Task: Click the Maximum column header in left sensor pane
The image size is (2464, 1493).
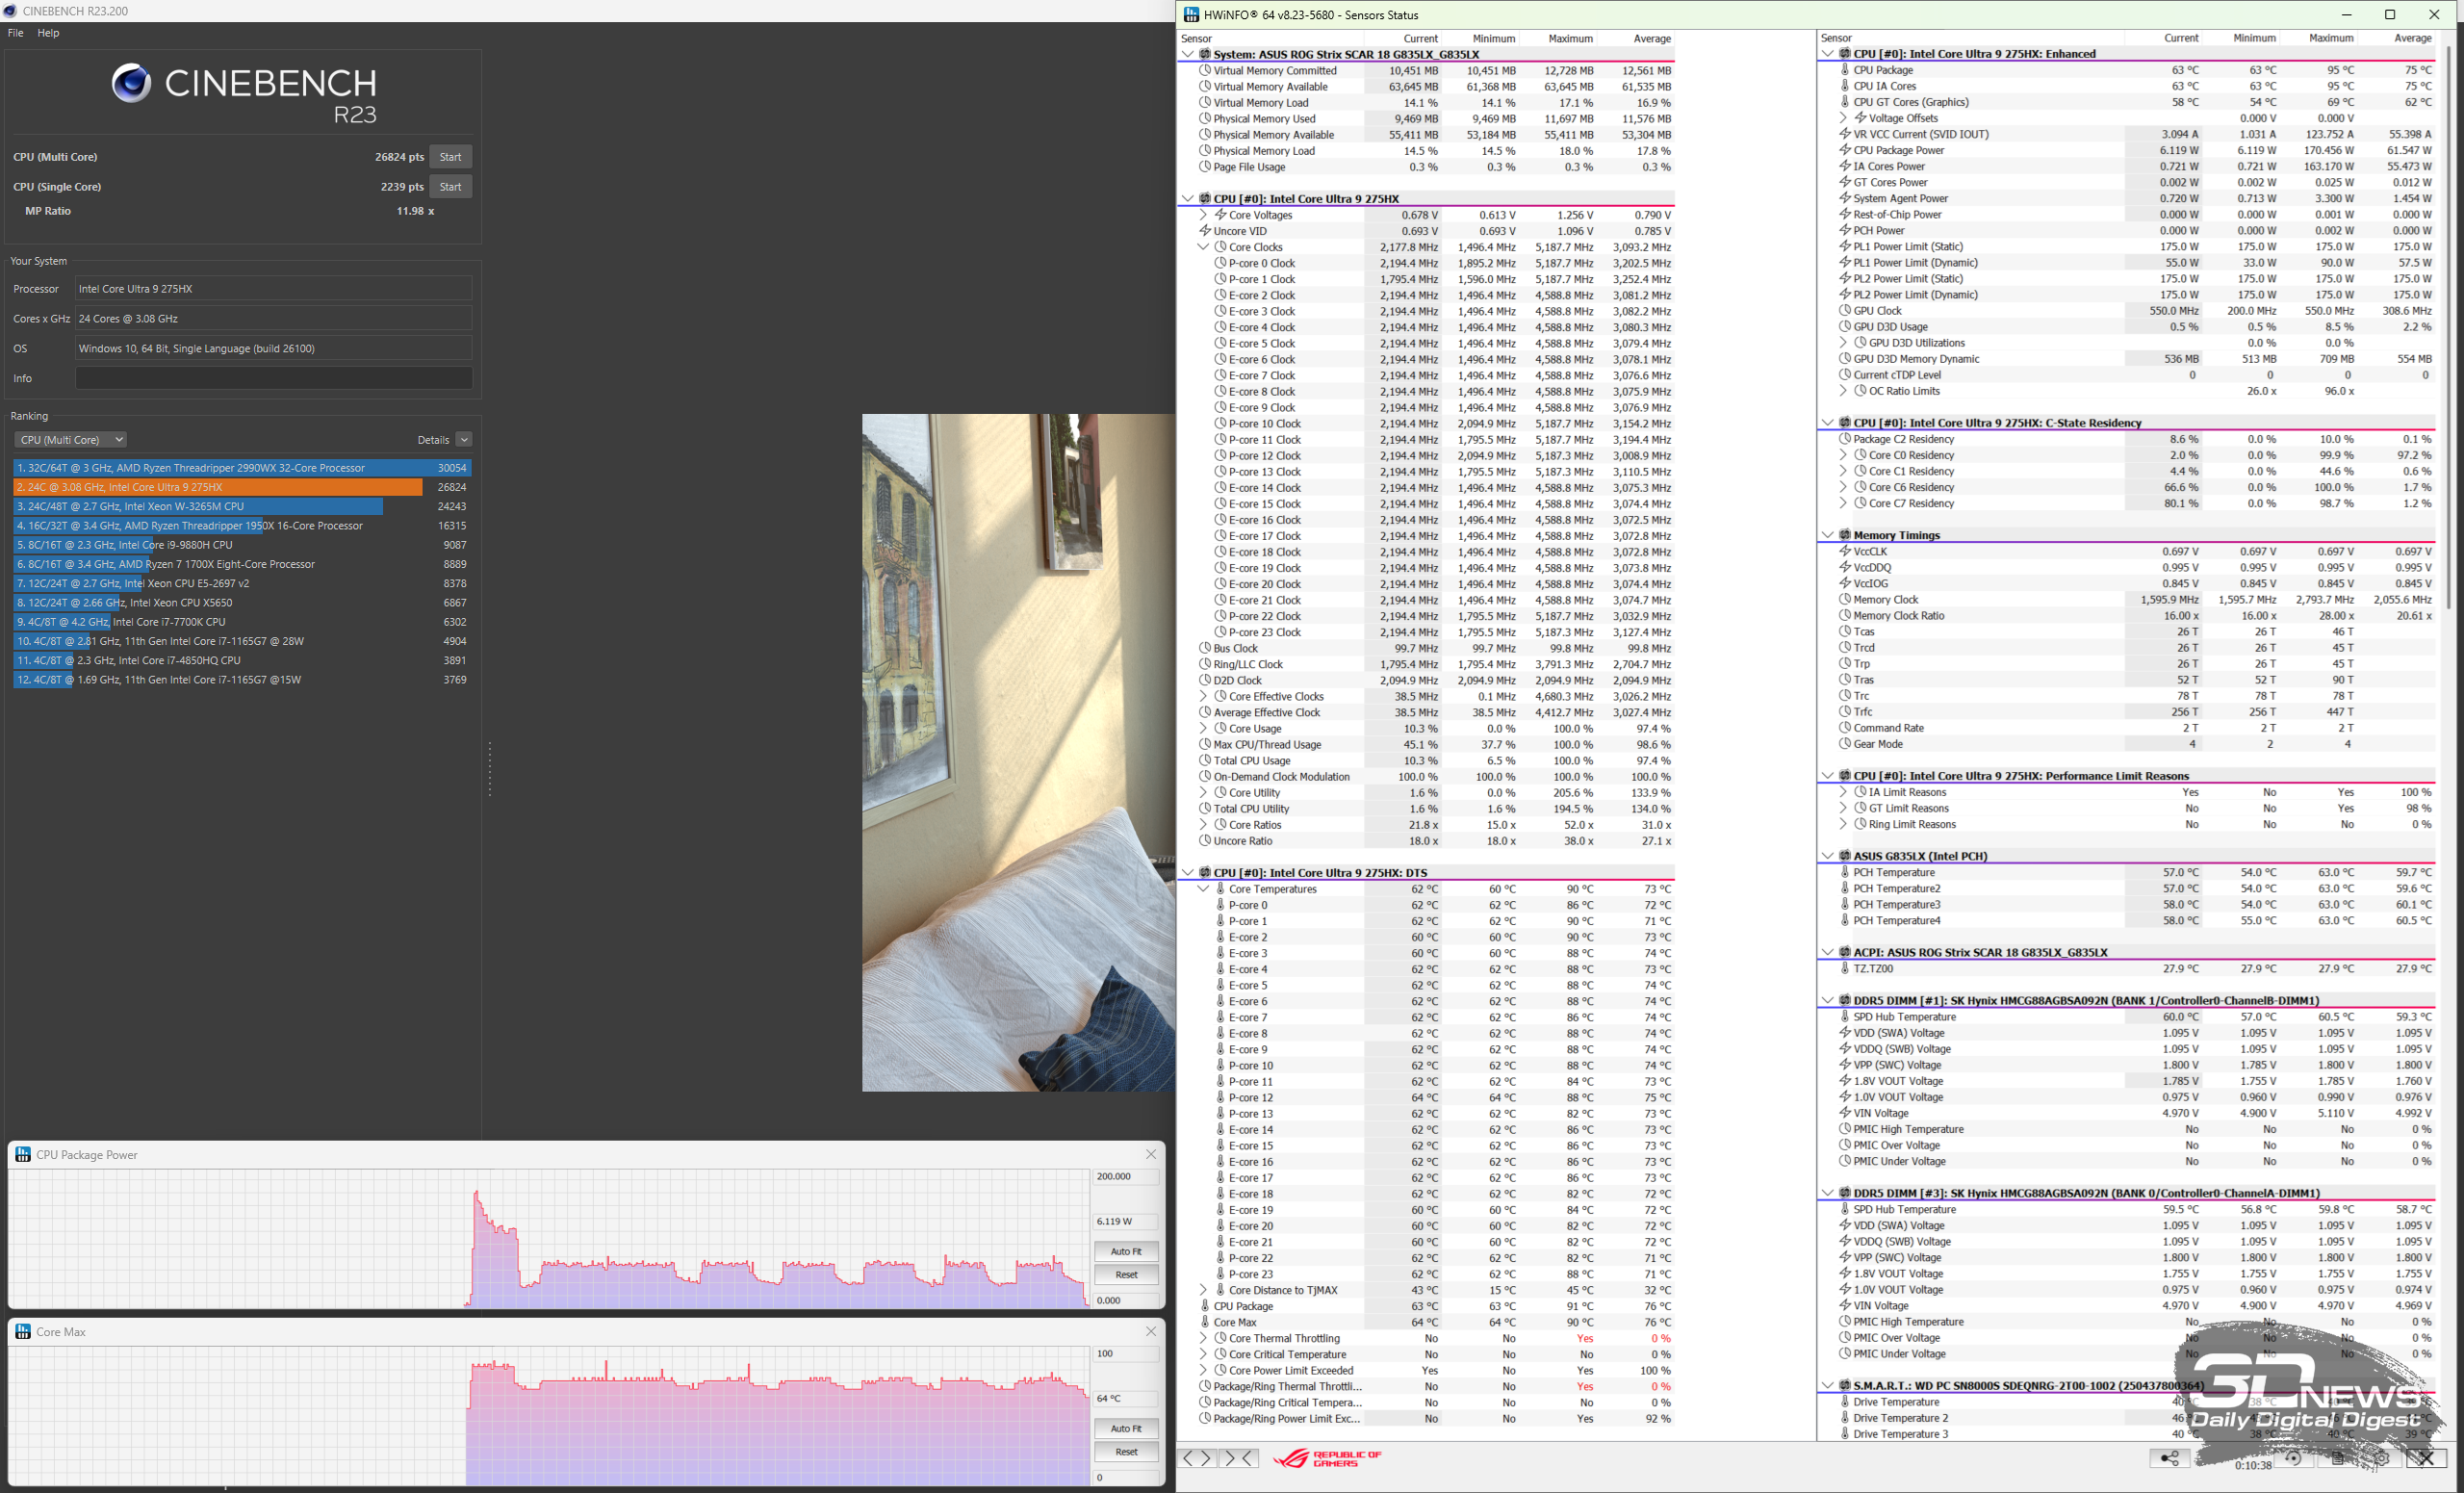Action: (x=1570, y=38)
